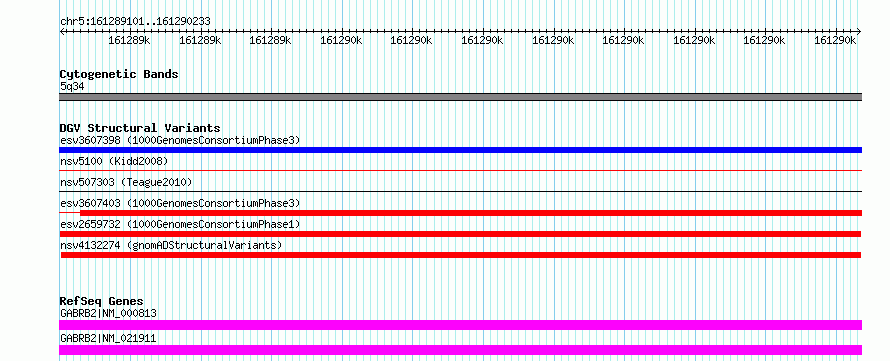The height and width of the screenshot is (361, 890).
Task: Click the chr5:161289101..161290233 coordinate label
Action: 135,21
